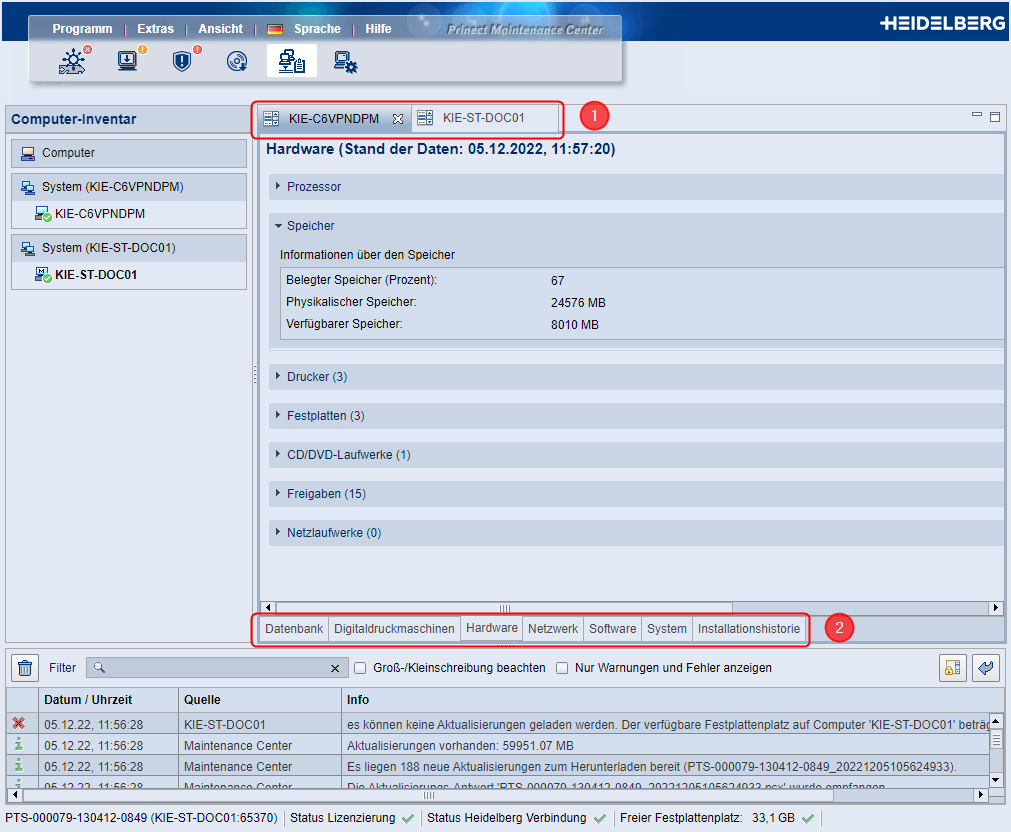
Task: Focus the Filter text input field
Action: (217, 668)
